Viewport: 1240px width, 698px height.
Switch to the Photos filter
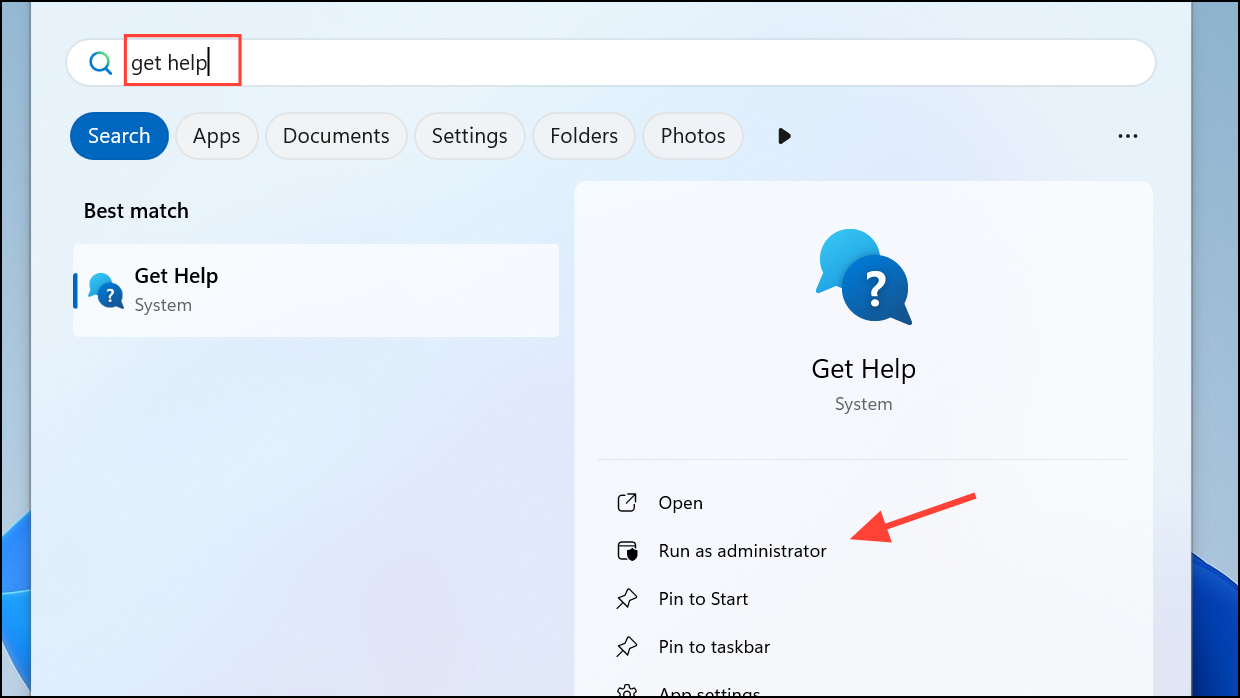[x=693, y=136]
